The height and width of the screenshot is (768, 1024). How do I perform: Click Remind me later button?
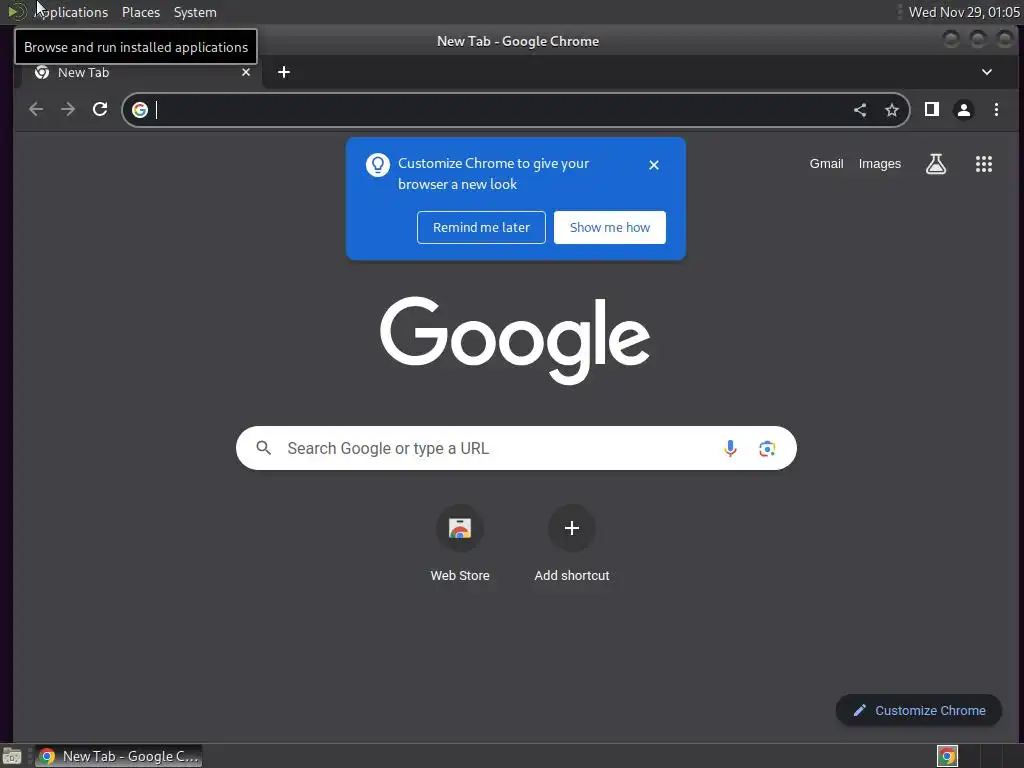pyautogui.click(x=481, y=227)
